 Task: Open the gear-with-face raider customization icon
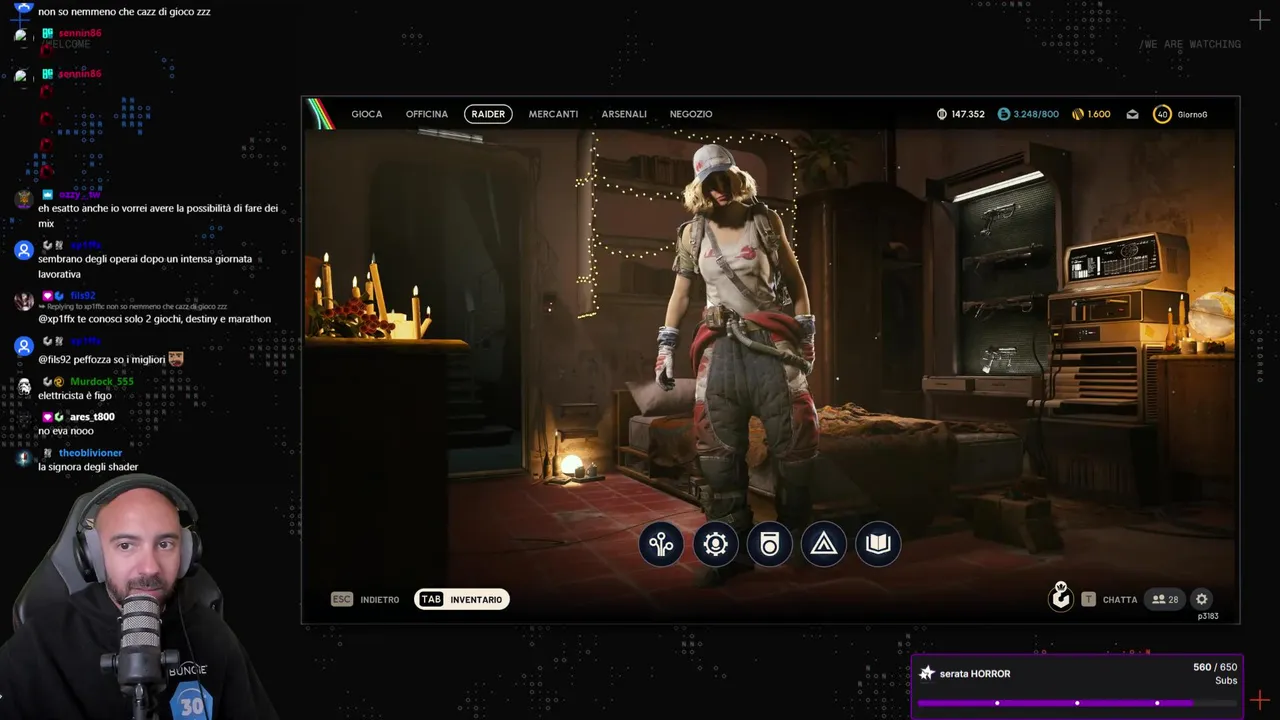(x=715, y=544)
